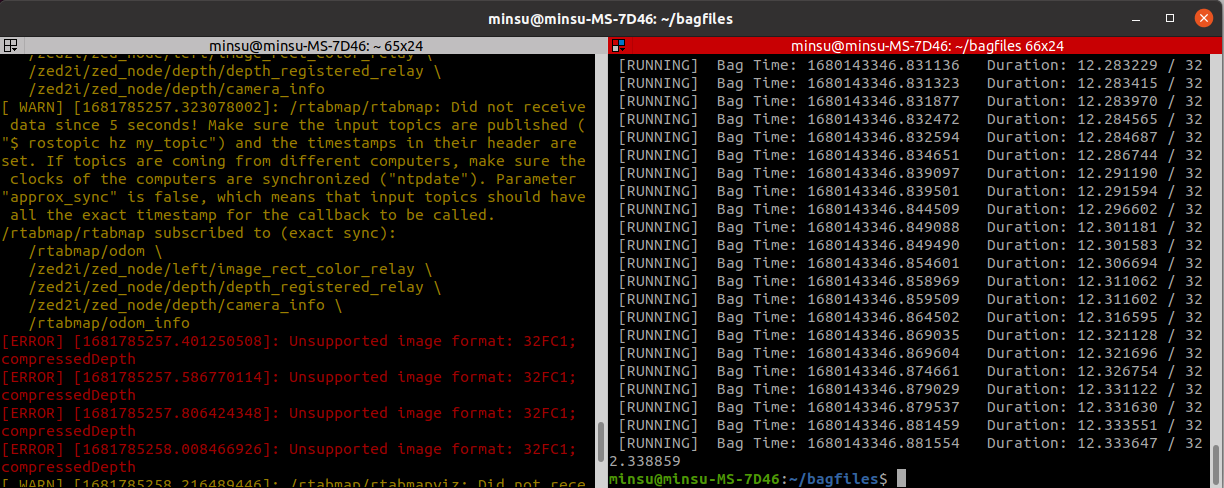Open the right terminal's grouping icon menu
The height and width of the screenshot is (488, 1224).
[x=618, y=46]
